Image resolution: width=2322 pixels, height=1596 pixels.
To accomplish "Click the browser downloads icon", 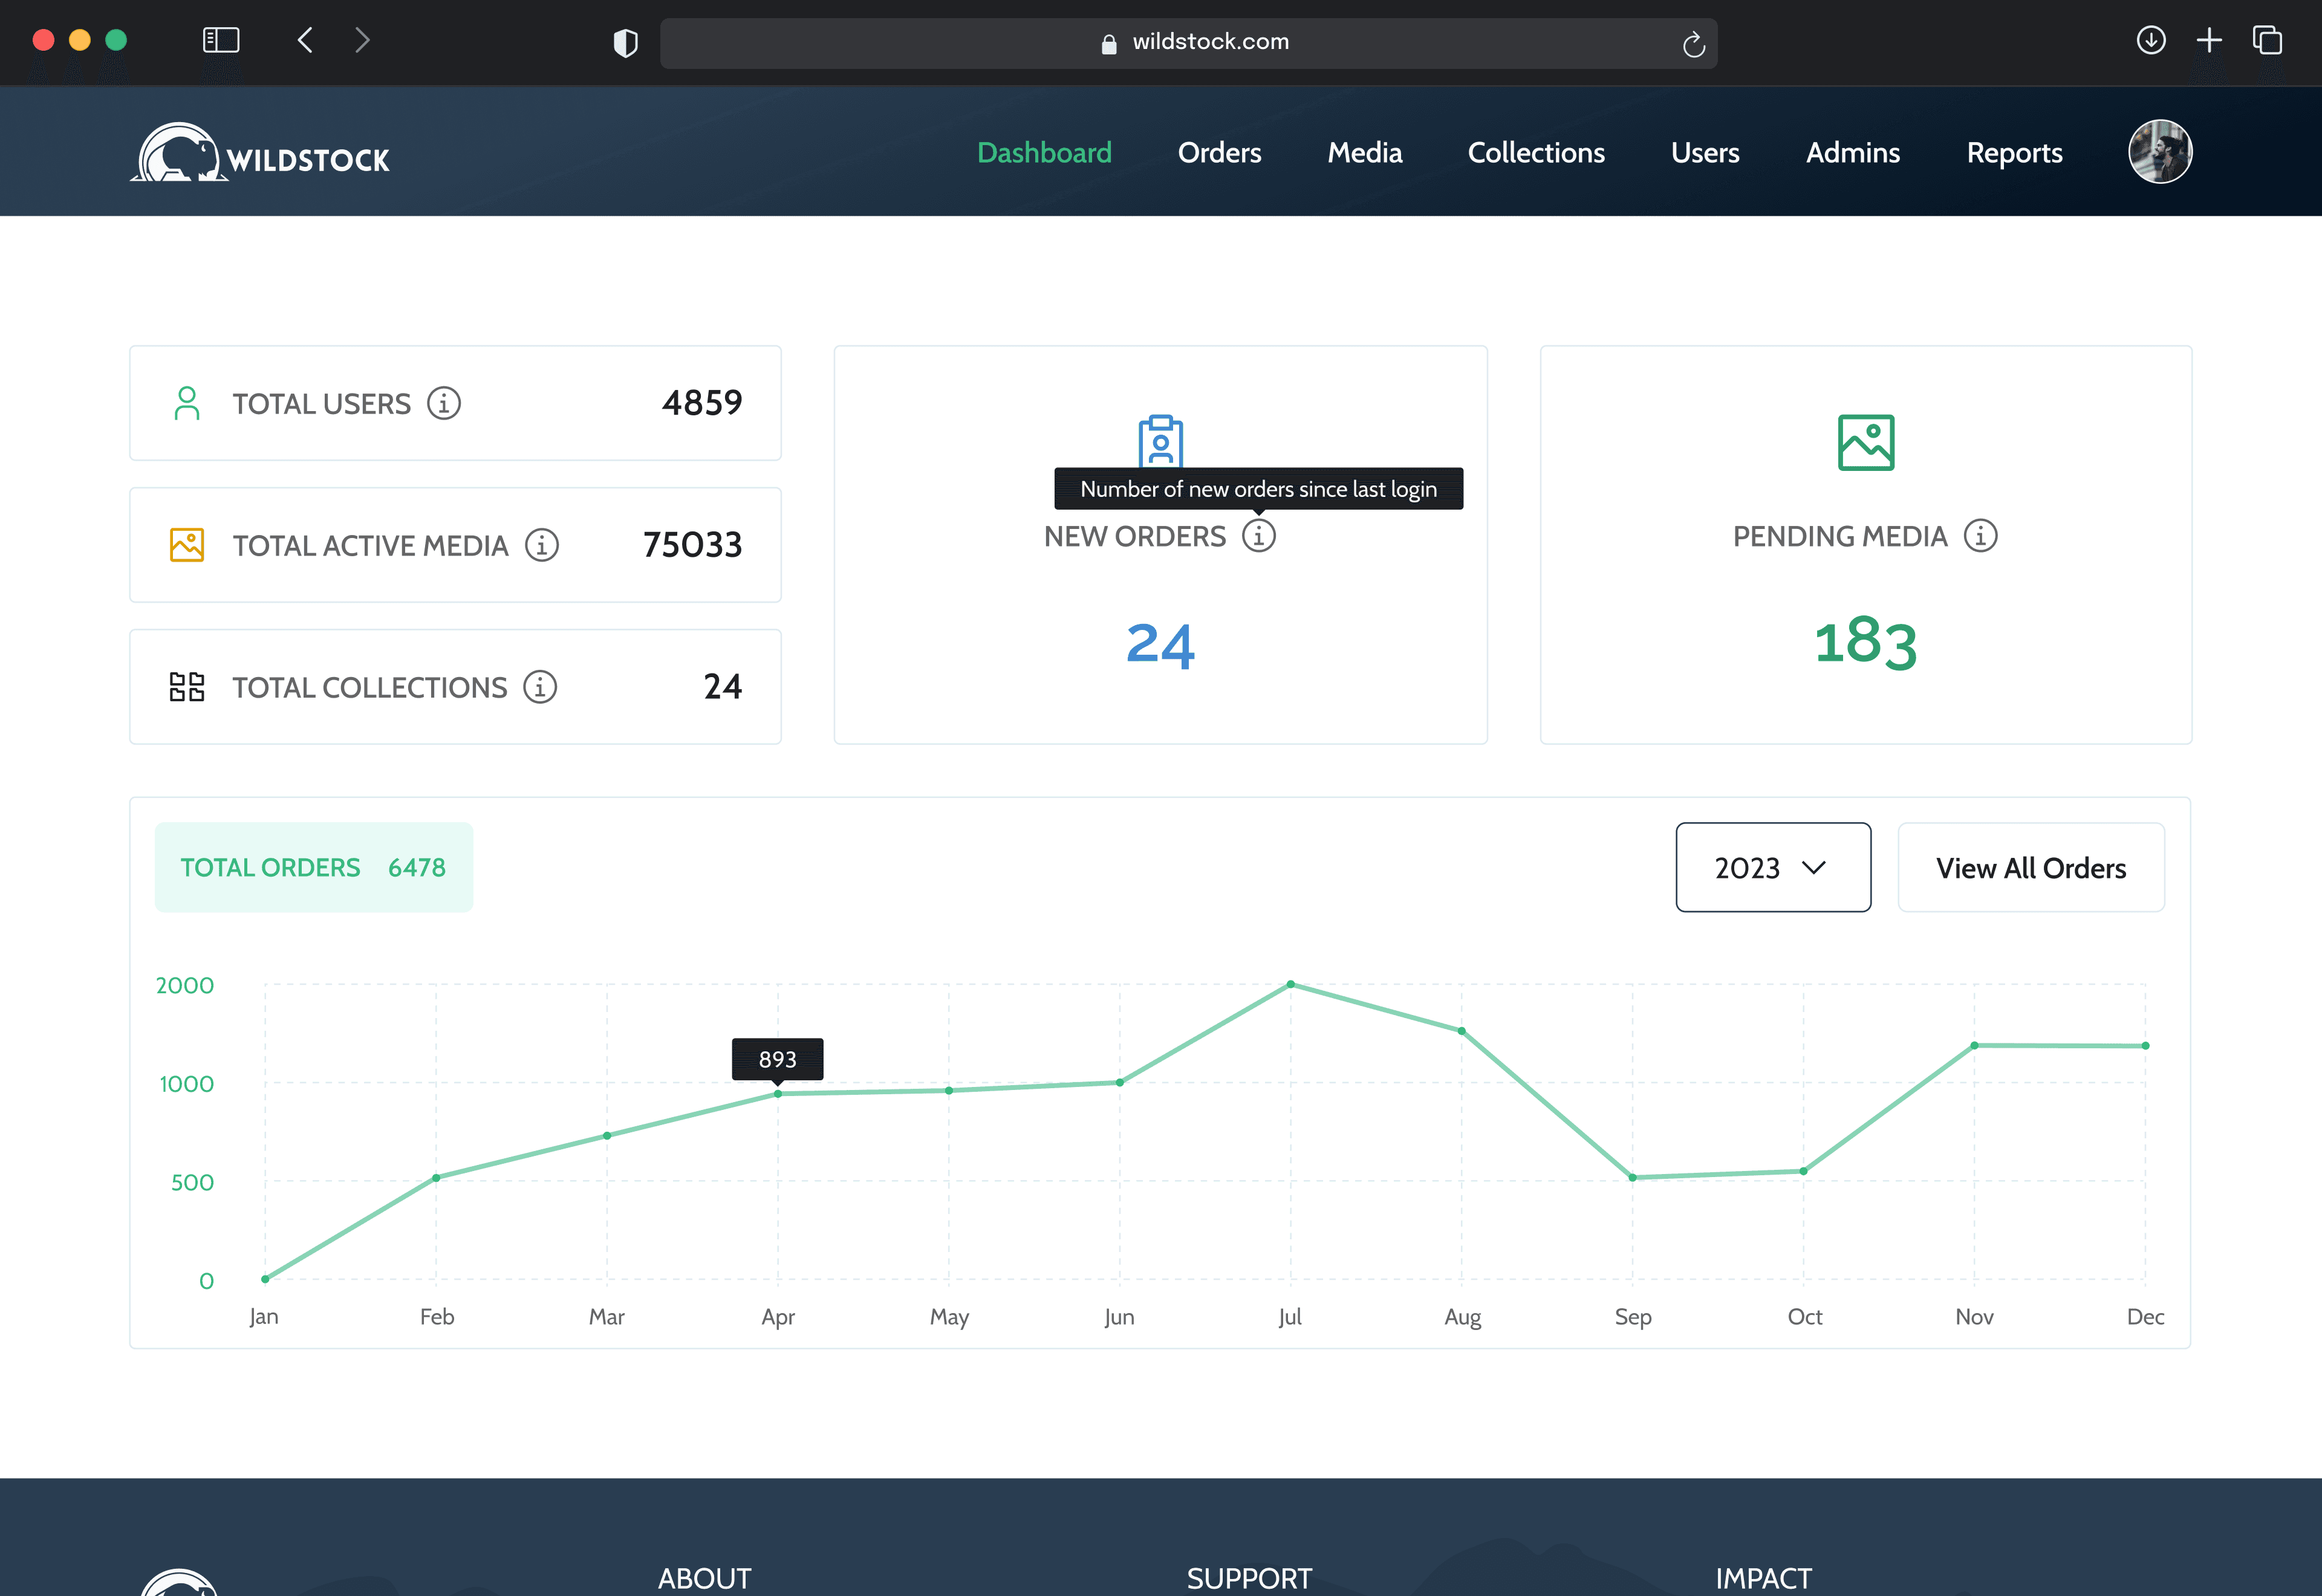I will click(x=2150, y=41).
